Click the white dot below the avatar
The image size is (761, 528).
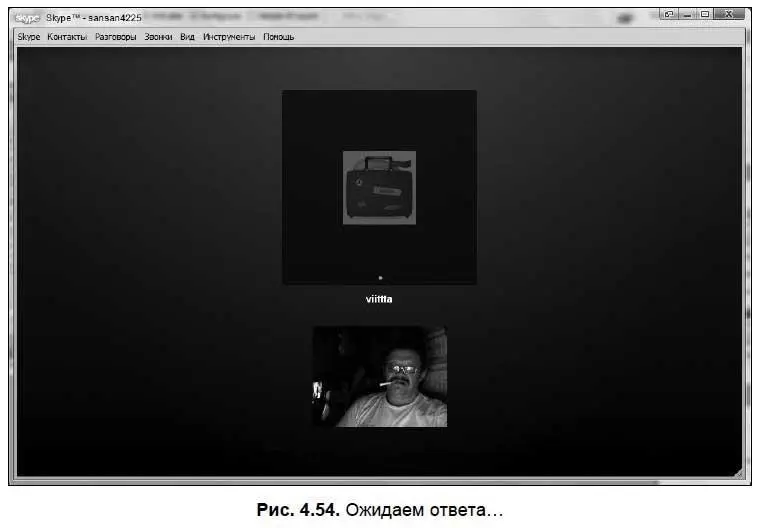coord(380,277)
